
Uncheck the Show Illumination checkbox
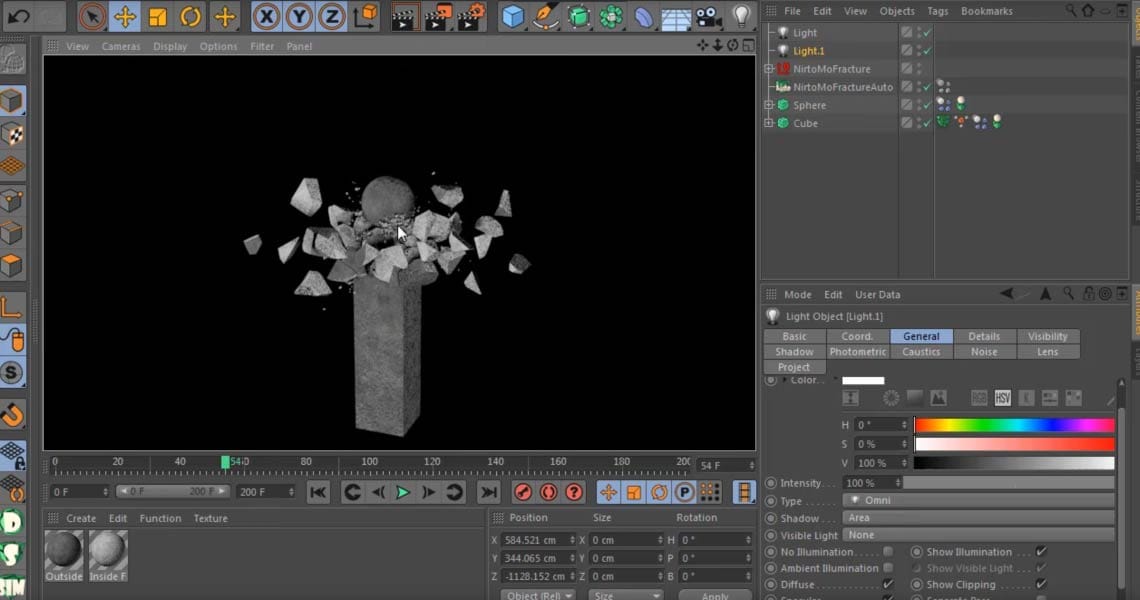tap(1041, 552)
